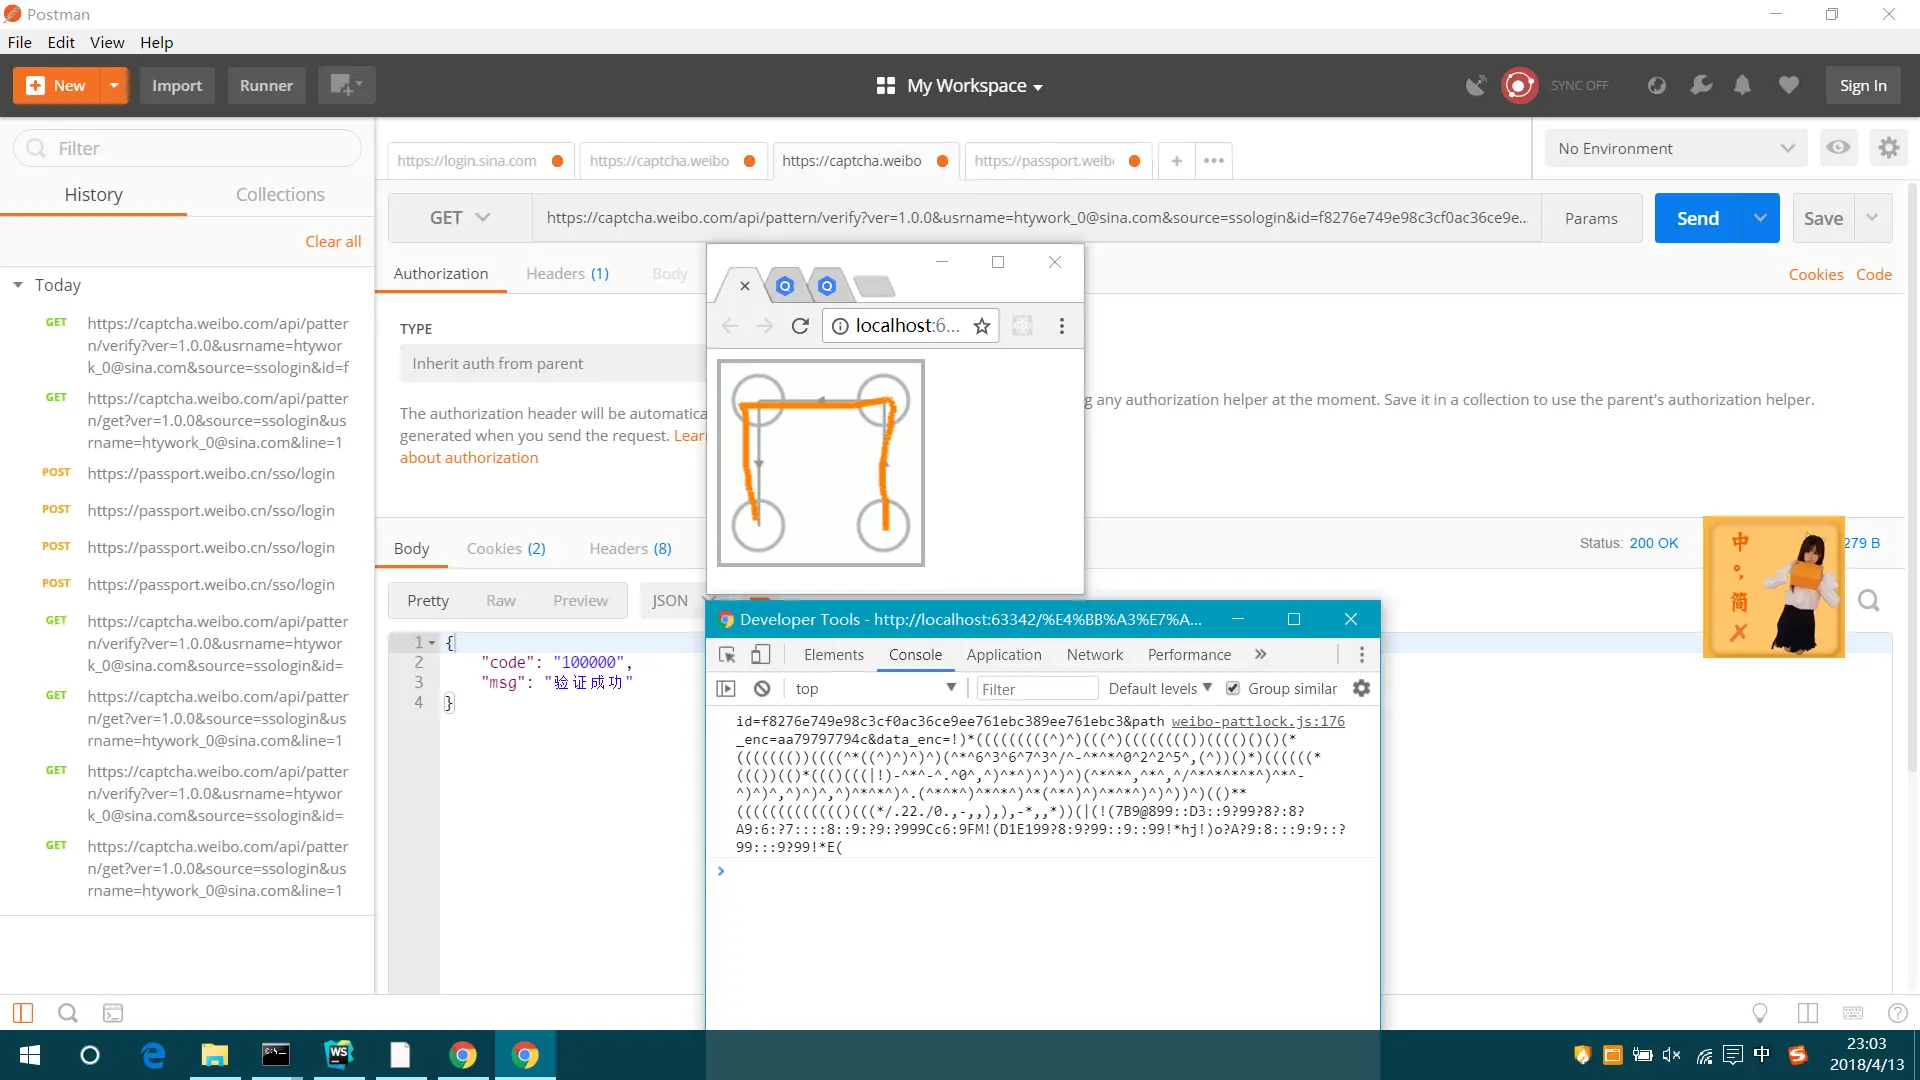Click the sidebar Filter search field
Screen dimensions: 1920x1080
click(188, 149)
